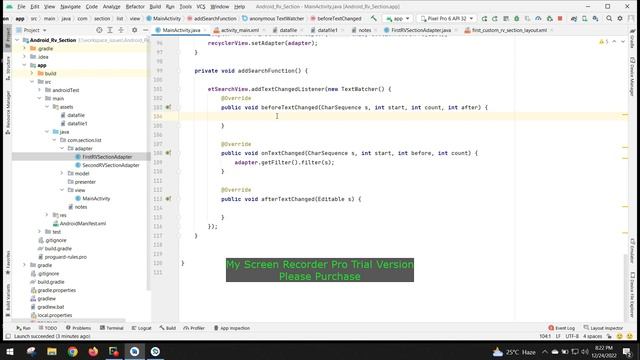Click the Windows Start button
Image resolution: width=640 pixels, height=360 pixels.
(x=10, y=351)
